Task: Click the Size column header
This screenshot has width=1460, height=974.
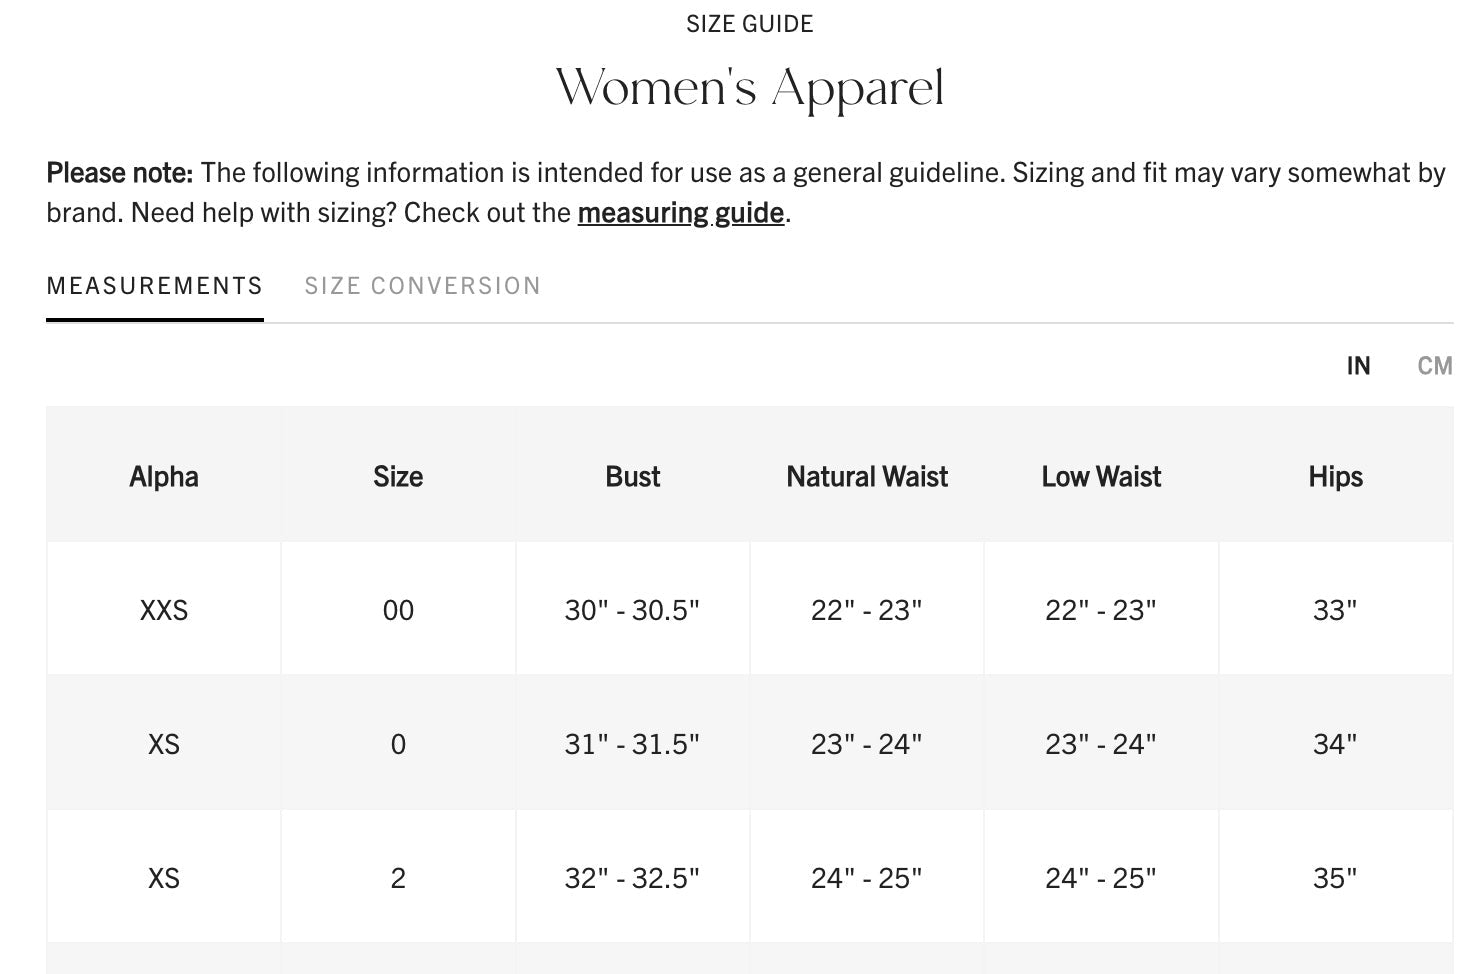Action: 398,477
